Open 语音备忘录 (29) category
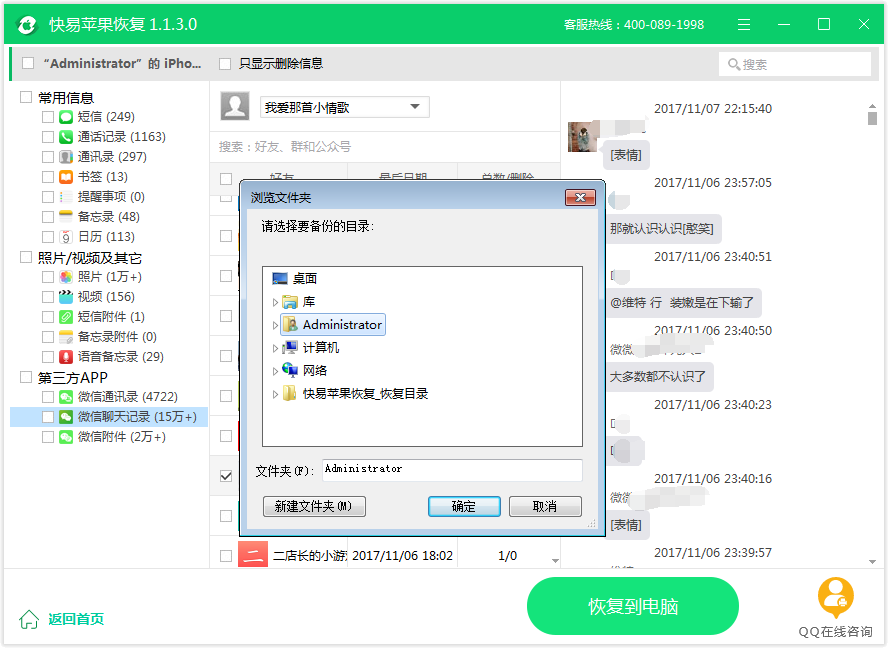 click(121, 357)
